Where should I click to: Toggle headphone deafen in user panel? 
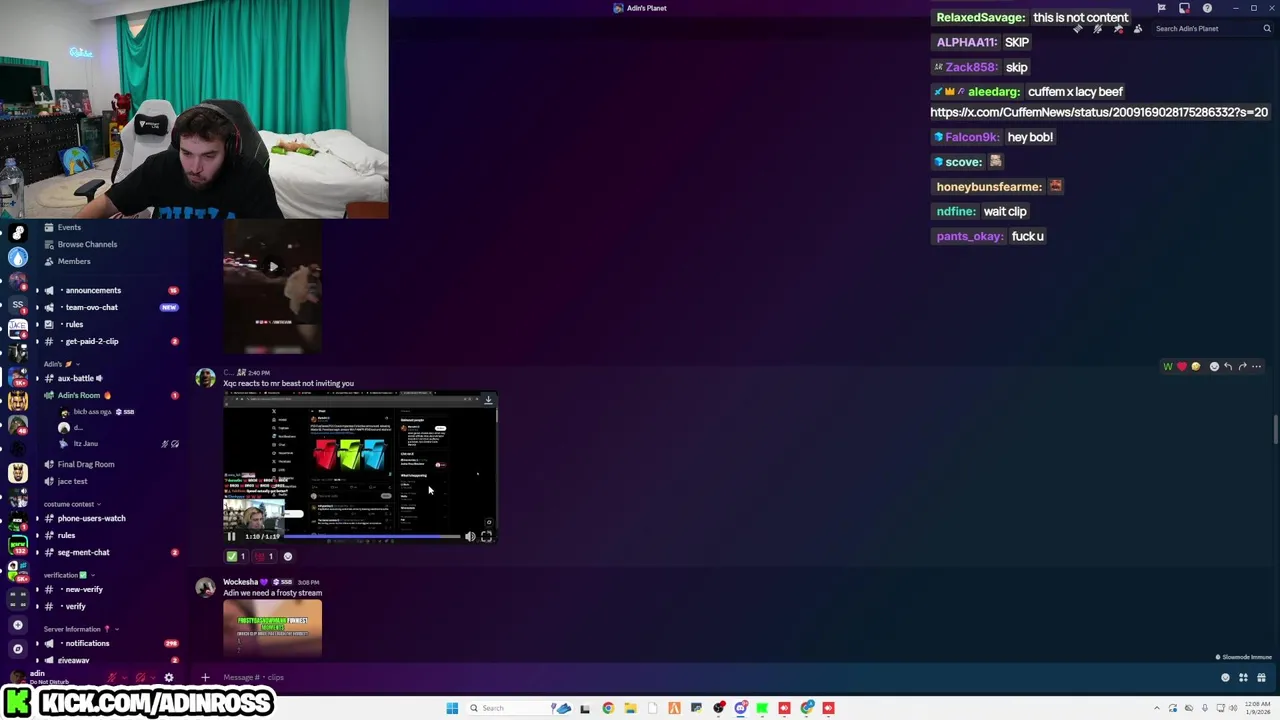[x=140, y=677]
